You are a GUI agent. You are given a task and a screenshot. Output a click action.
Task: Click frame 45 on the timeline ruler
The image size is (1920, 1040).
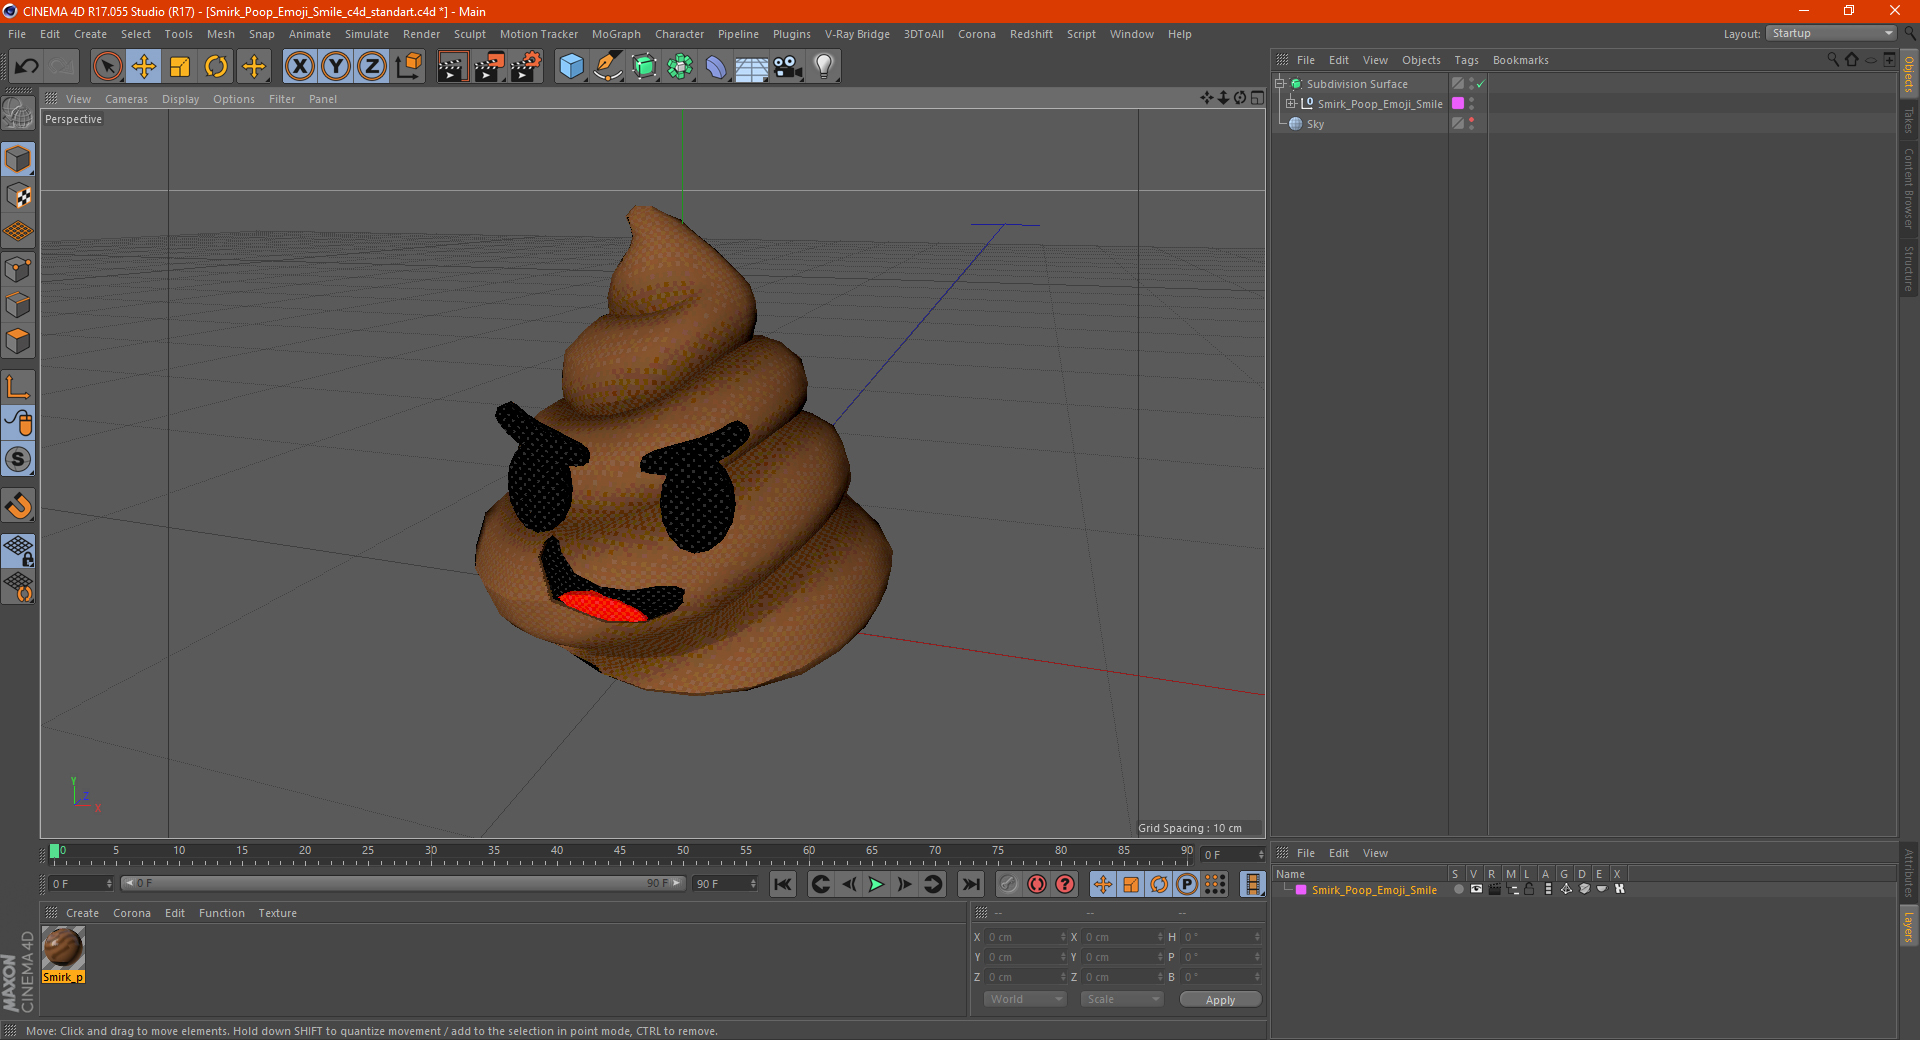tap(620, 852)
